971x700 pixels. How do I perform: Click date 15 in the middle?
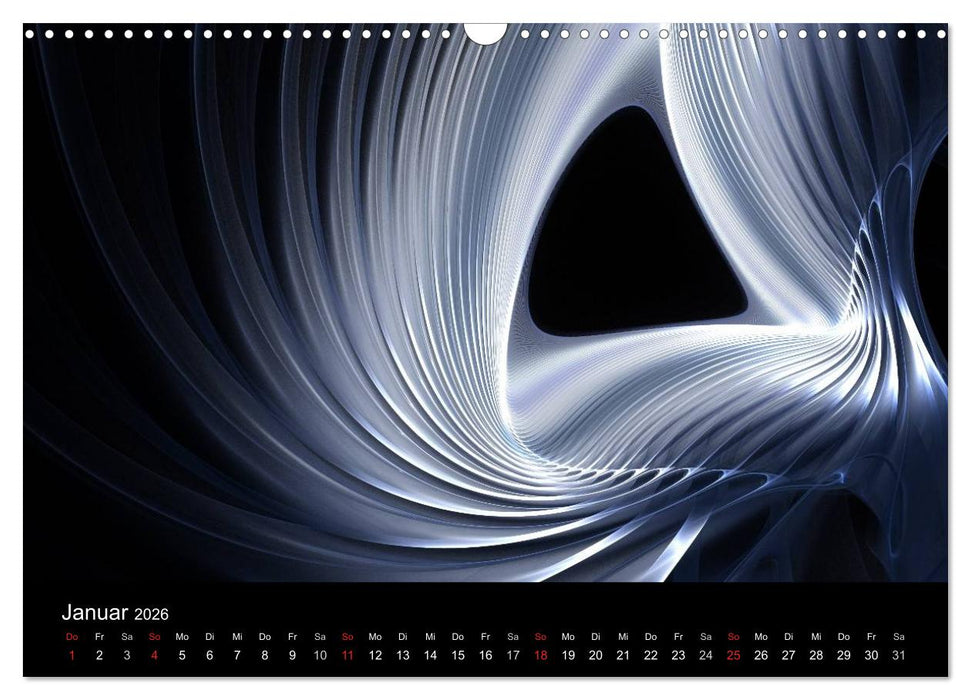coord(459,652)
